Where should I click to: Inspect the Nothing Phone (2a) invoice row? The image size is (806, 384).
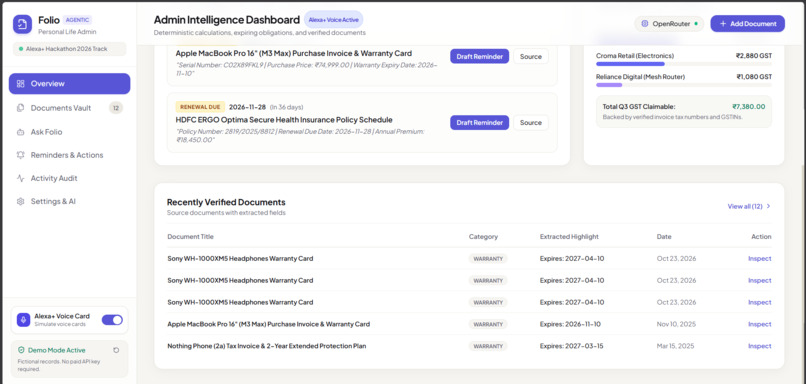[x=760, y=346]
